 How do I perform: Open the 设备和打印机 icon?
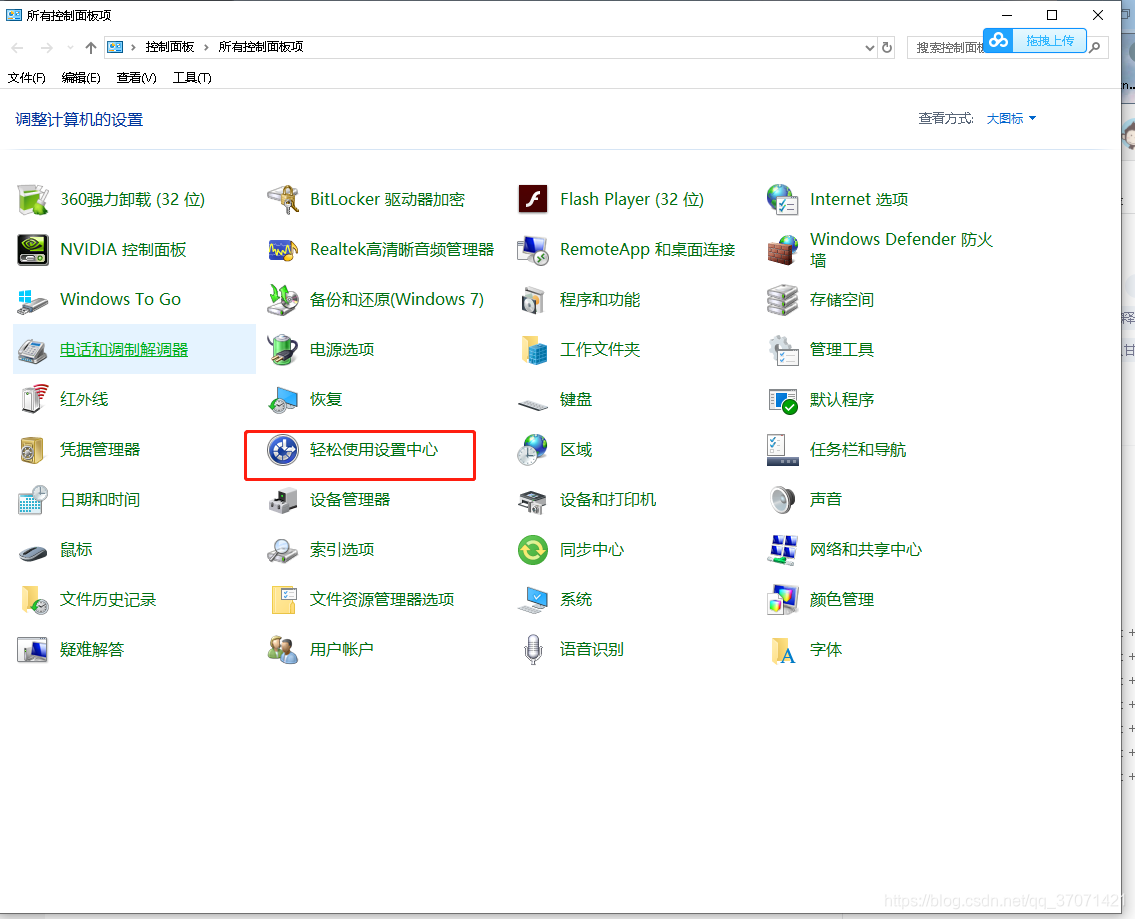pos(533,500)
